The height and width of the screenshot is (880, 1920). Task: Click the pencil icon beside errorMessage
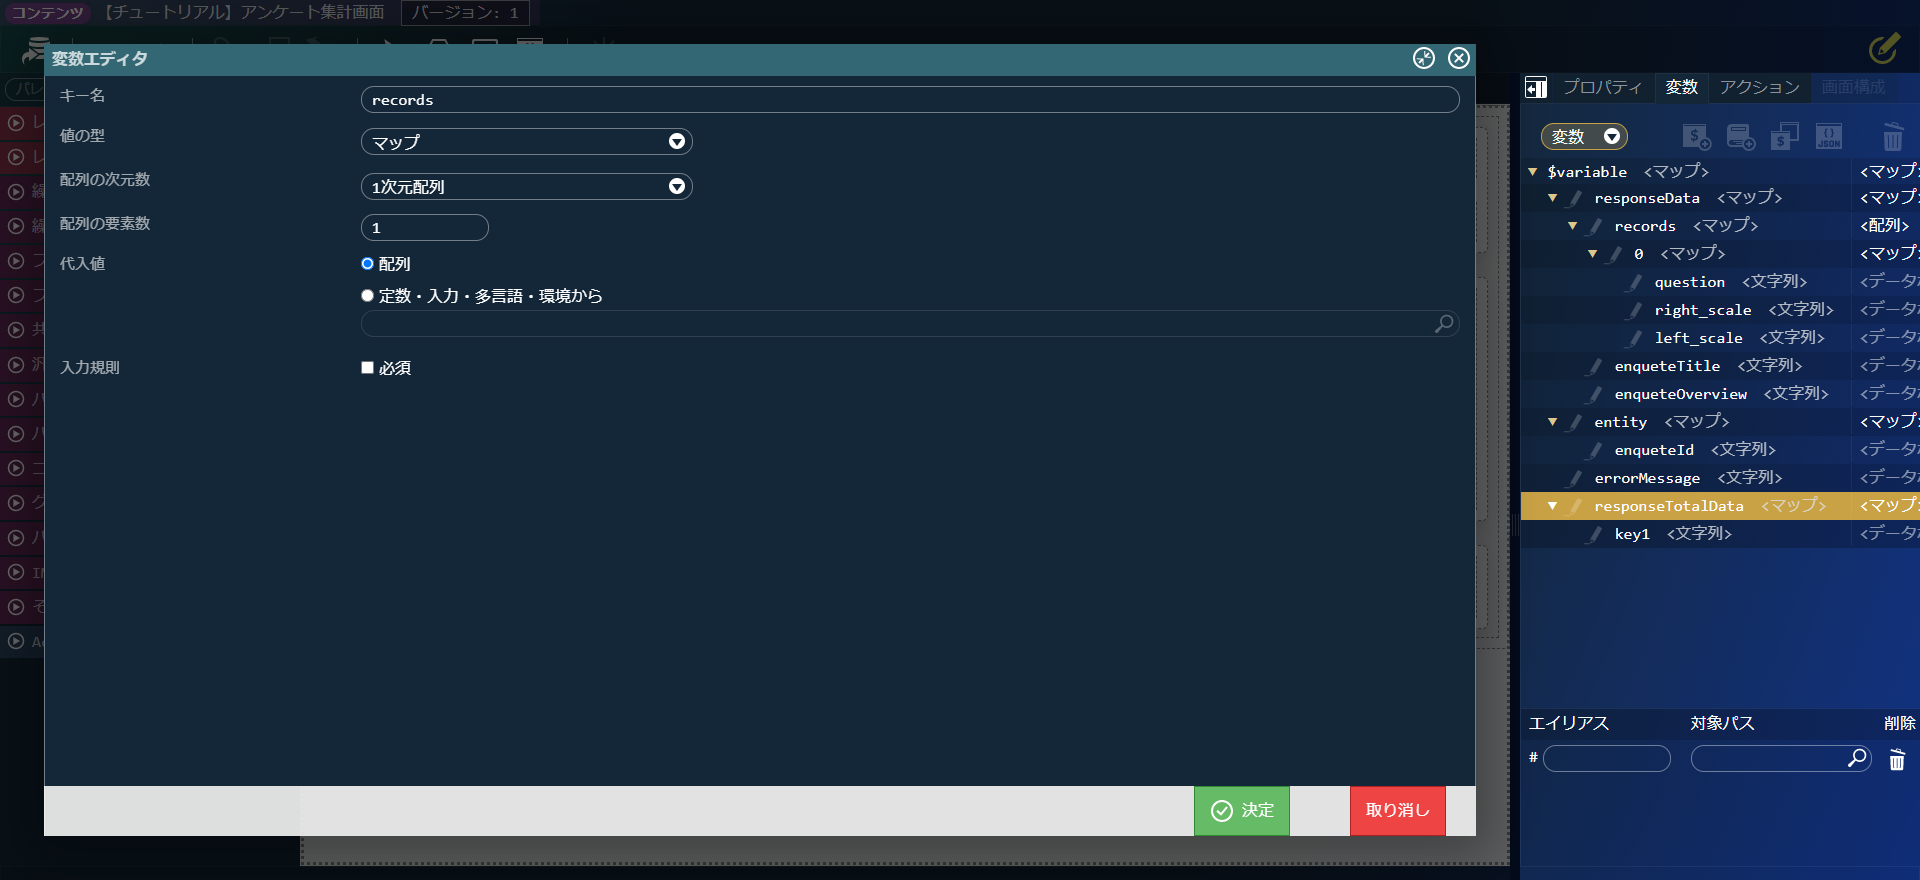1576,478
